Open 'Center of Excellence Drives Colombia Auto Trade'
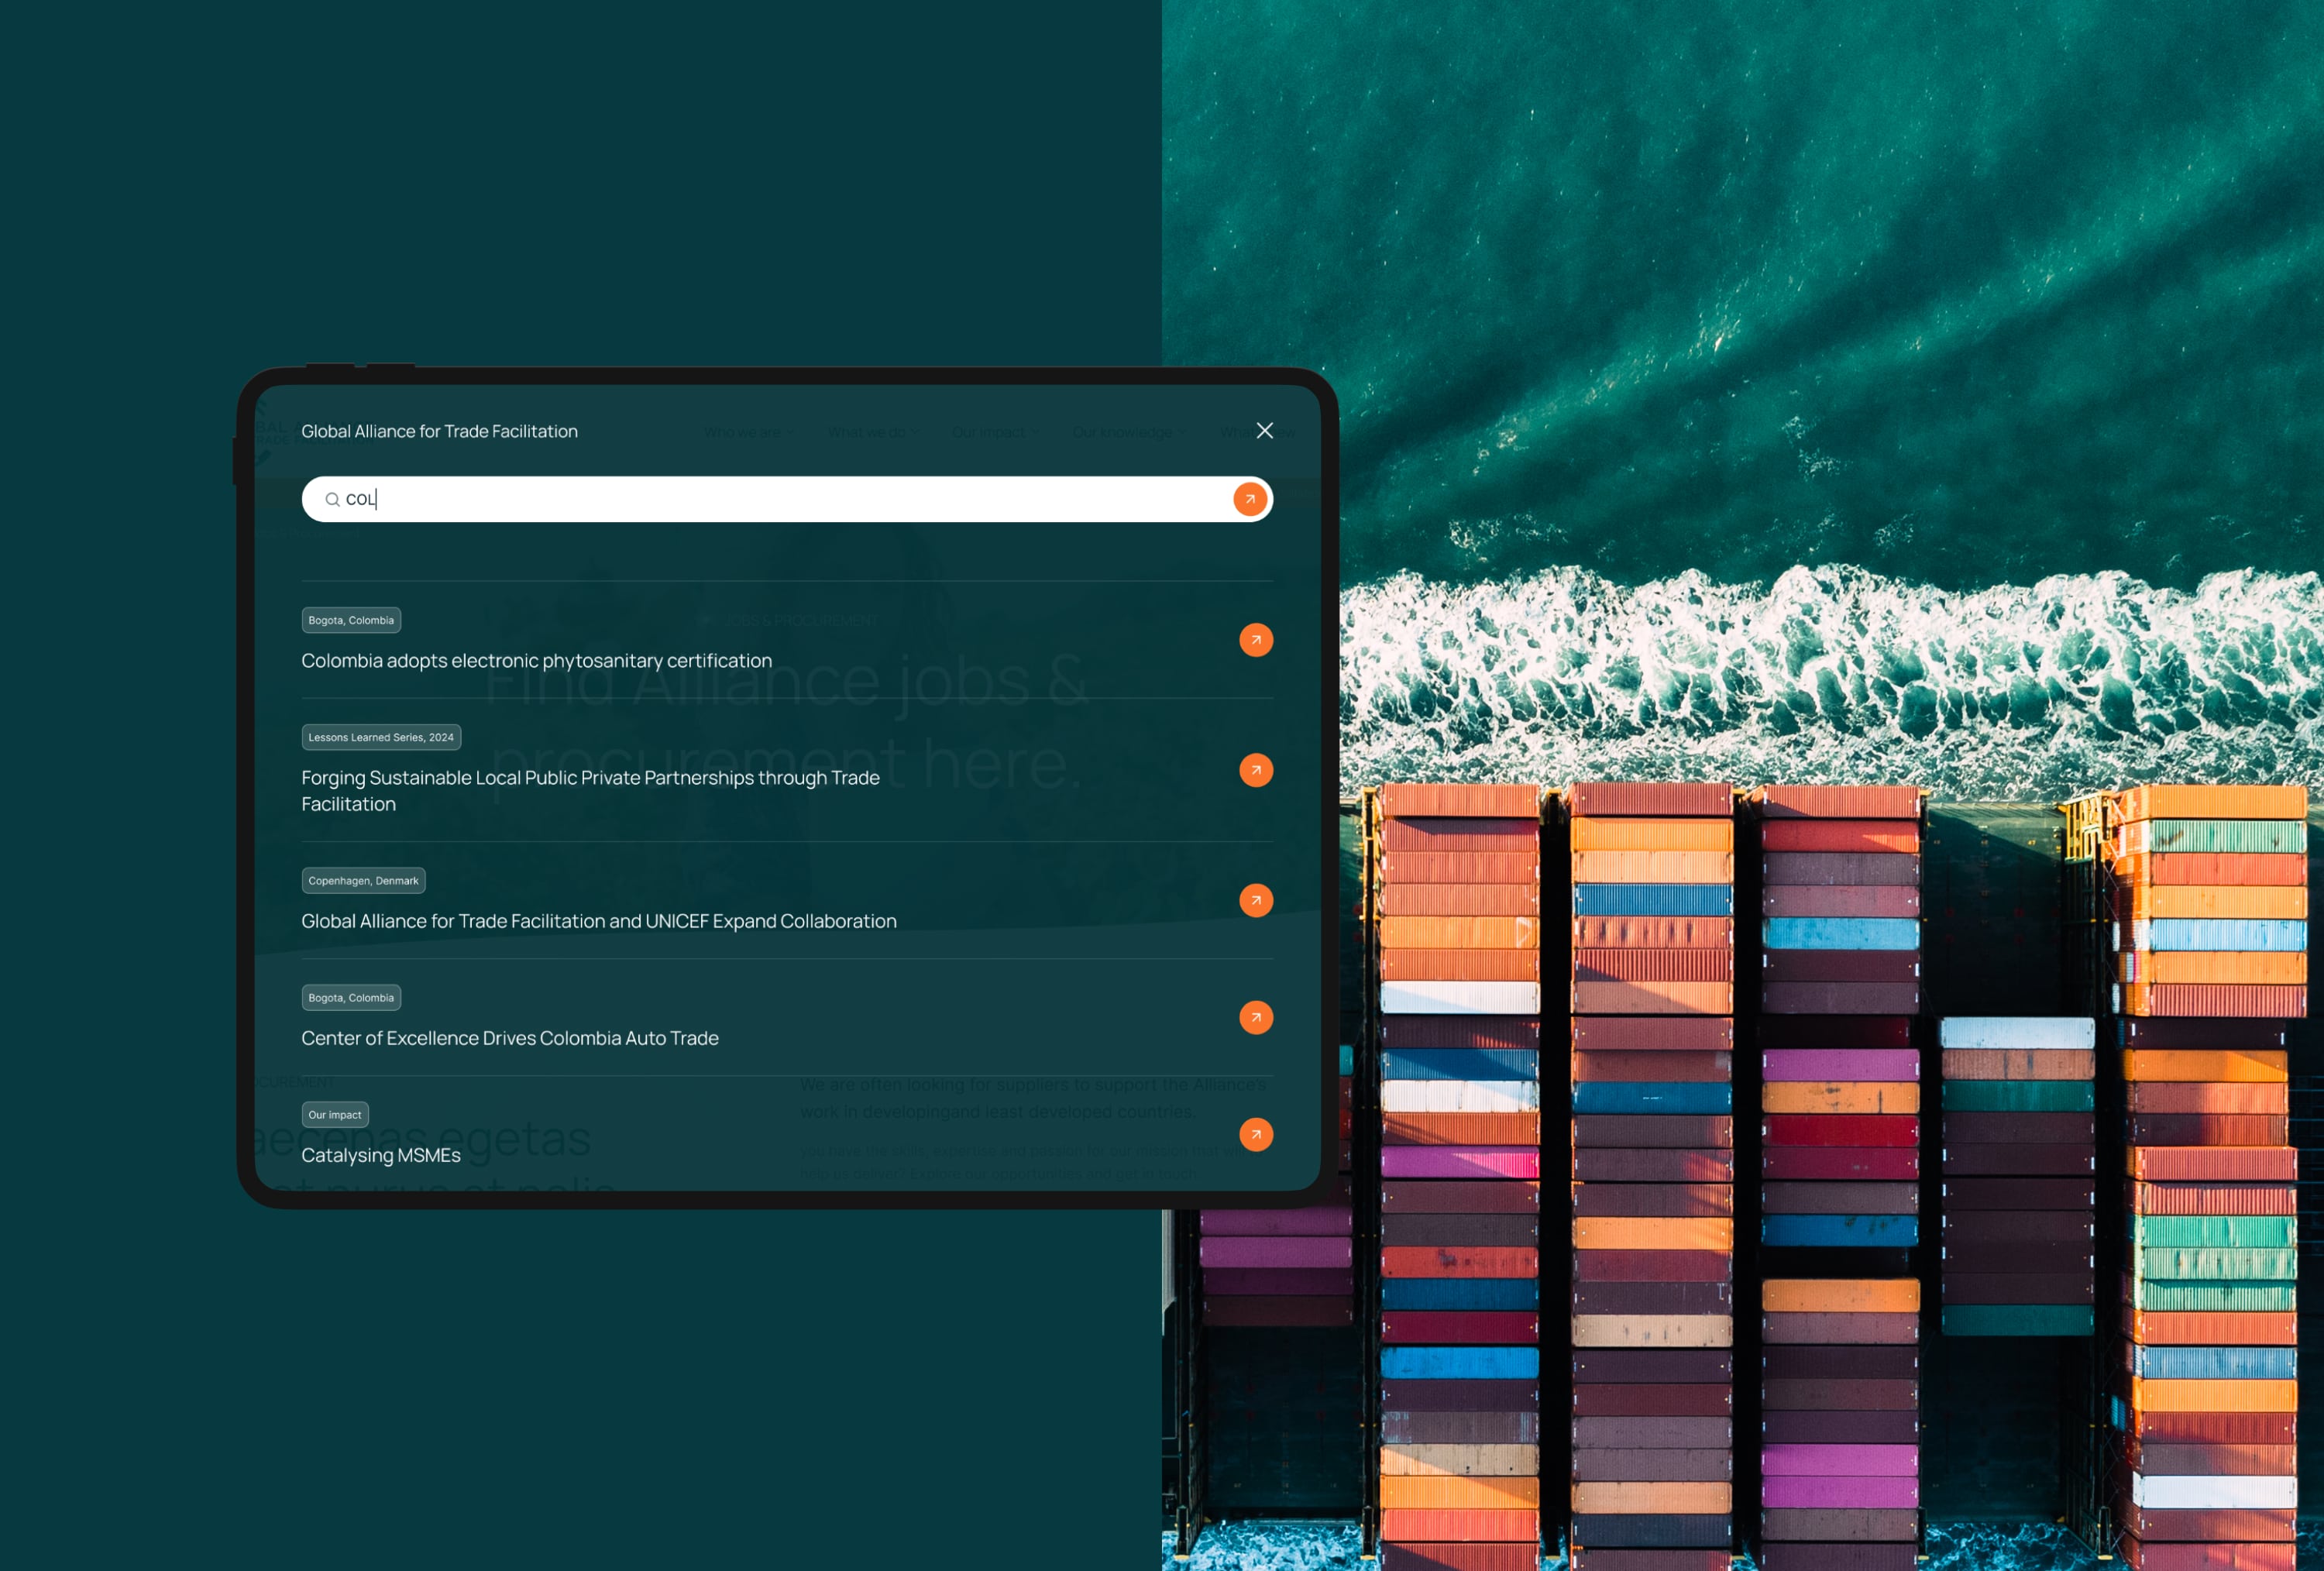Screen dimensions: 2324x1571 [x=509, y=1038]
